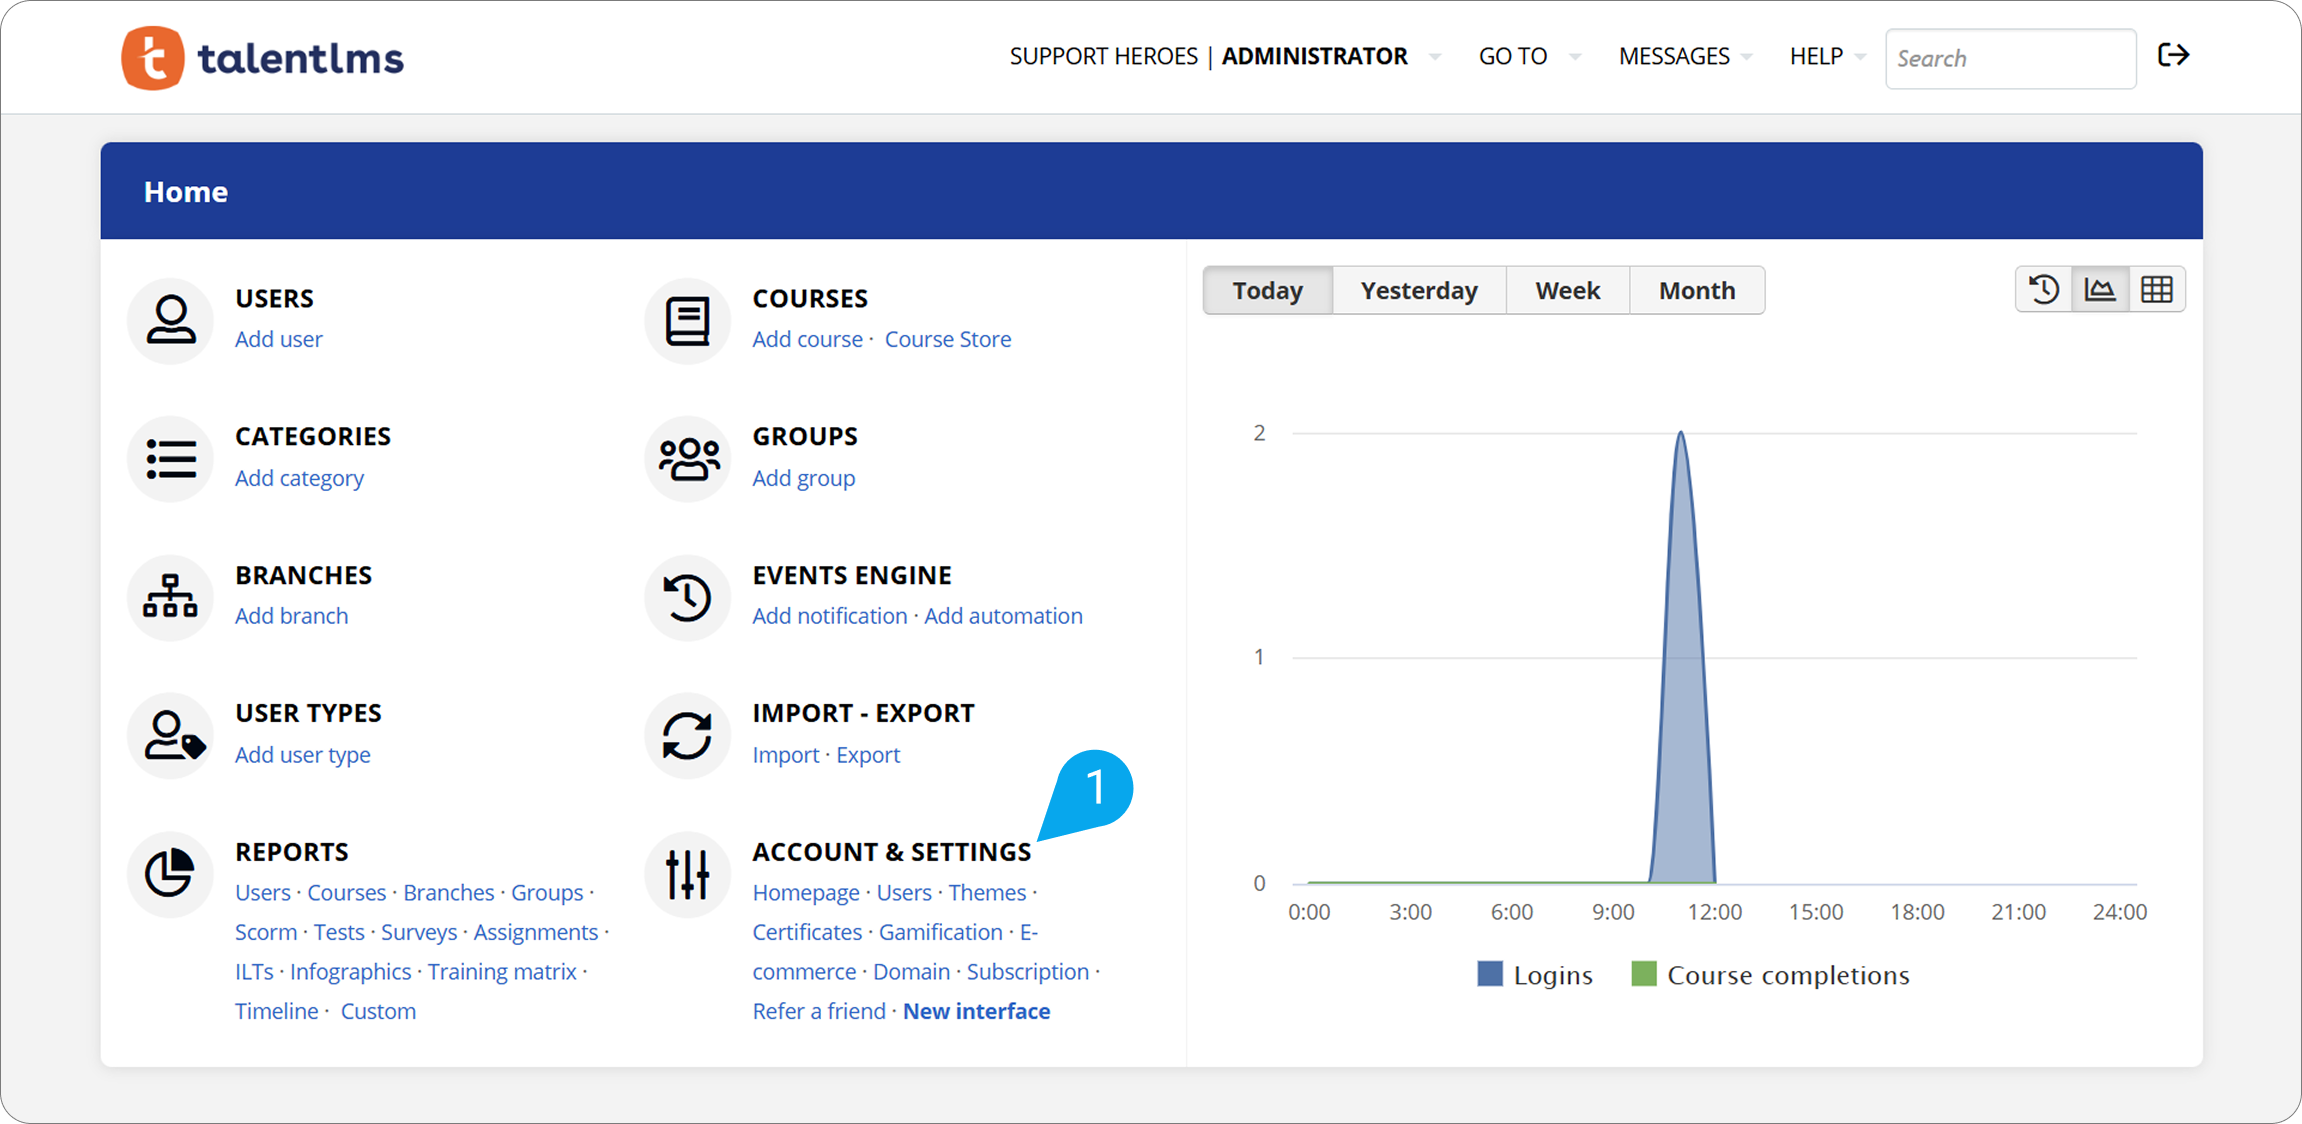Switch chart to table view
This screenshot has width=2302, height=1124.
click(x=2157, y=290)
